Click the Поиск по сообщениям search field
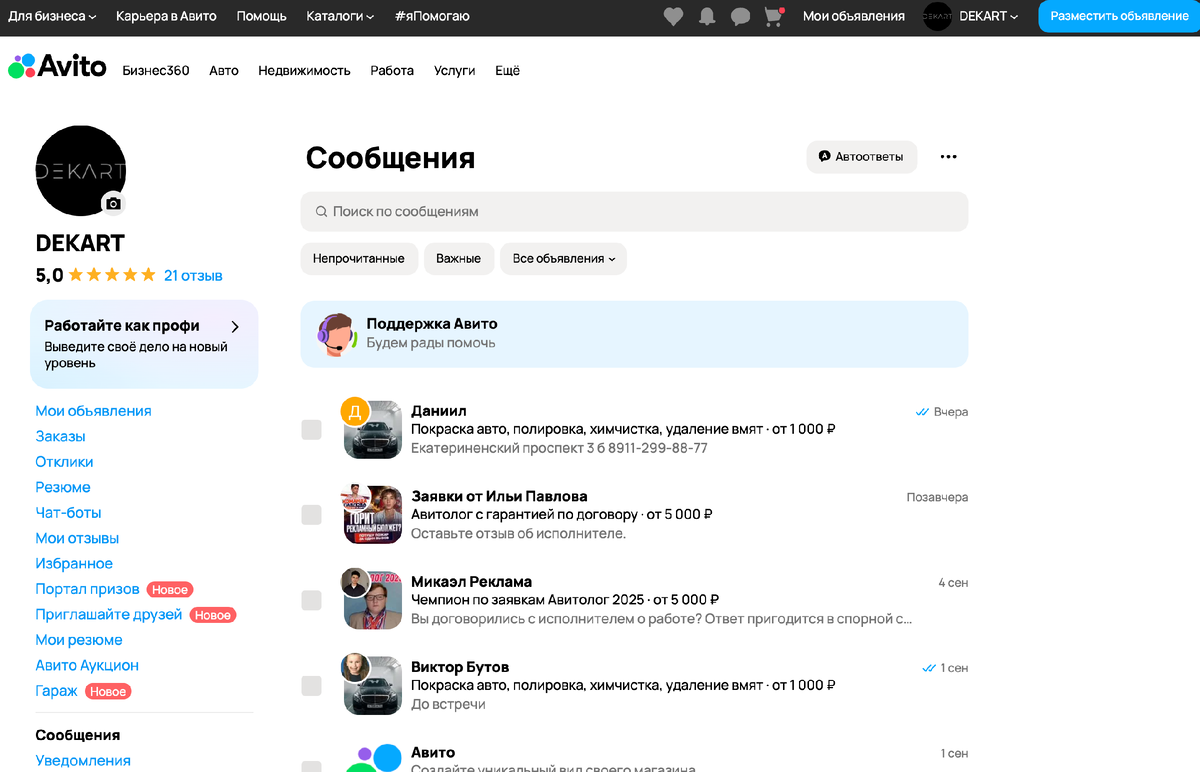 634,211
